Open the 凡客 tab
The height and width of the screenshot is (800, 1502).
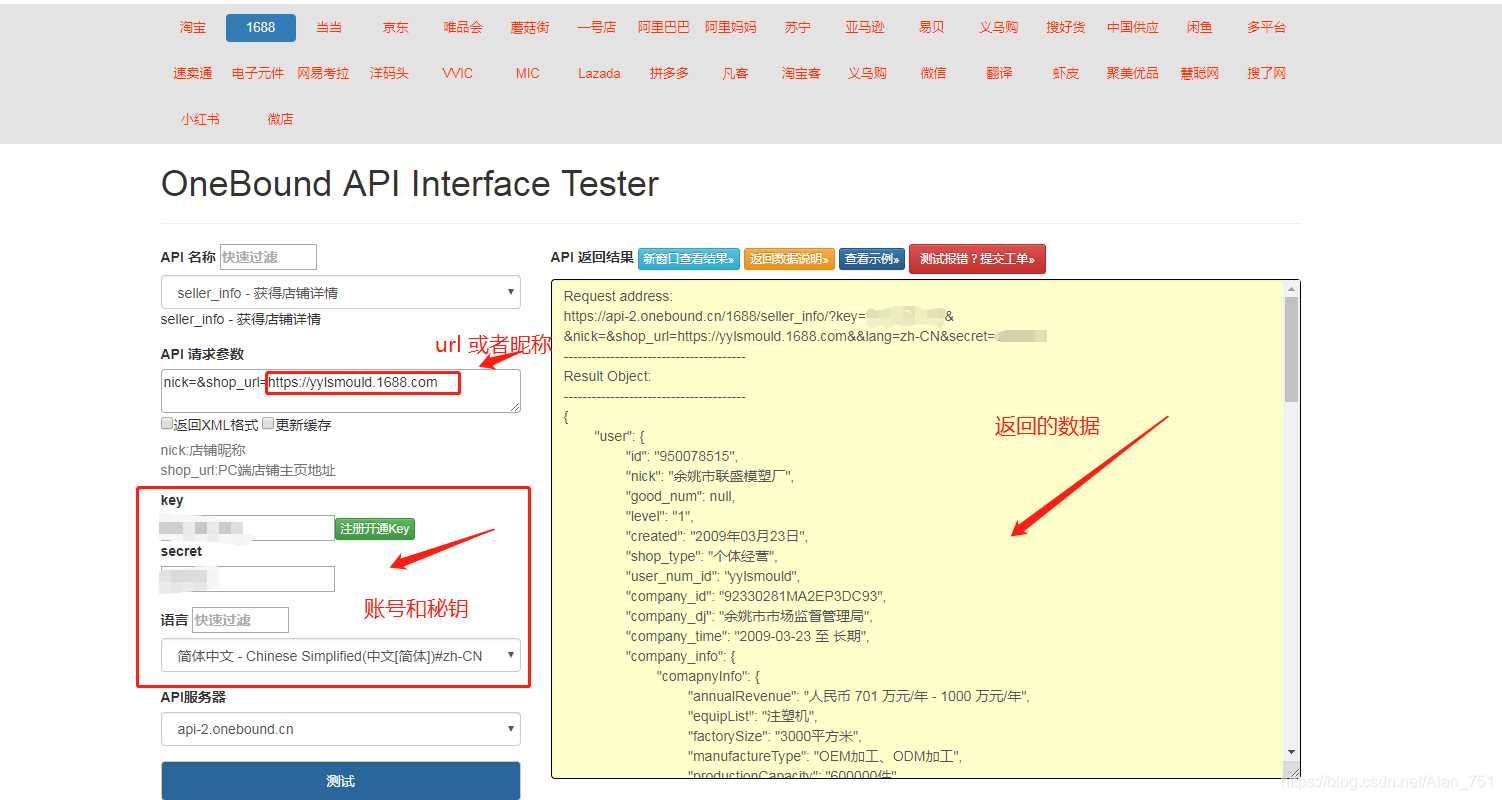pos(735,74)
